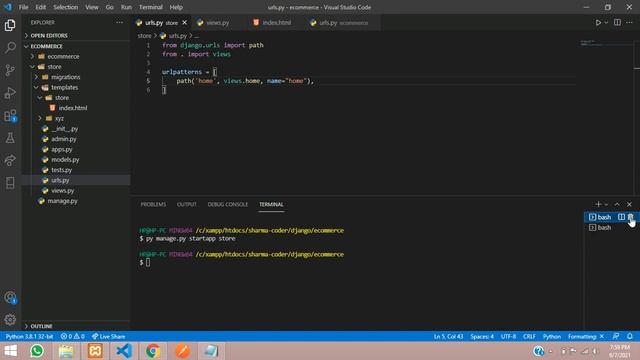Switch to the Problems panel tab

(153, 204)
